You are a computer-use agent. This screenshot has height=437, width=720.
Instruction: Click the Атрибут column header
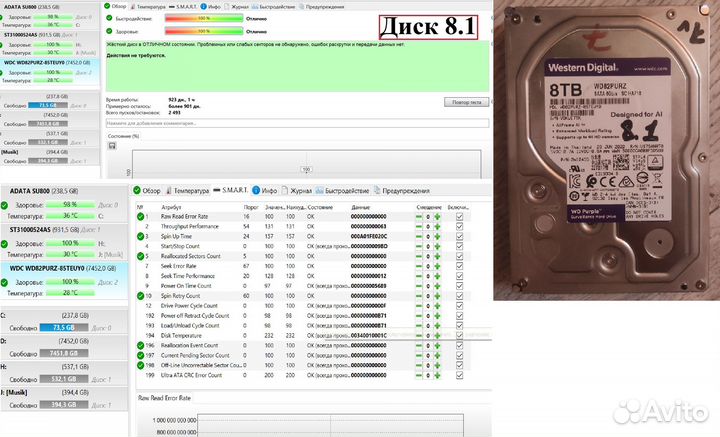tap(171, 207)
